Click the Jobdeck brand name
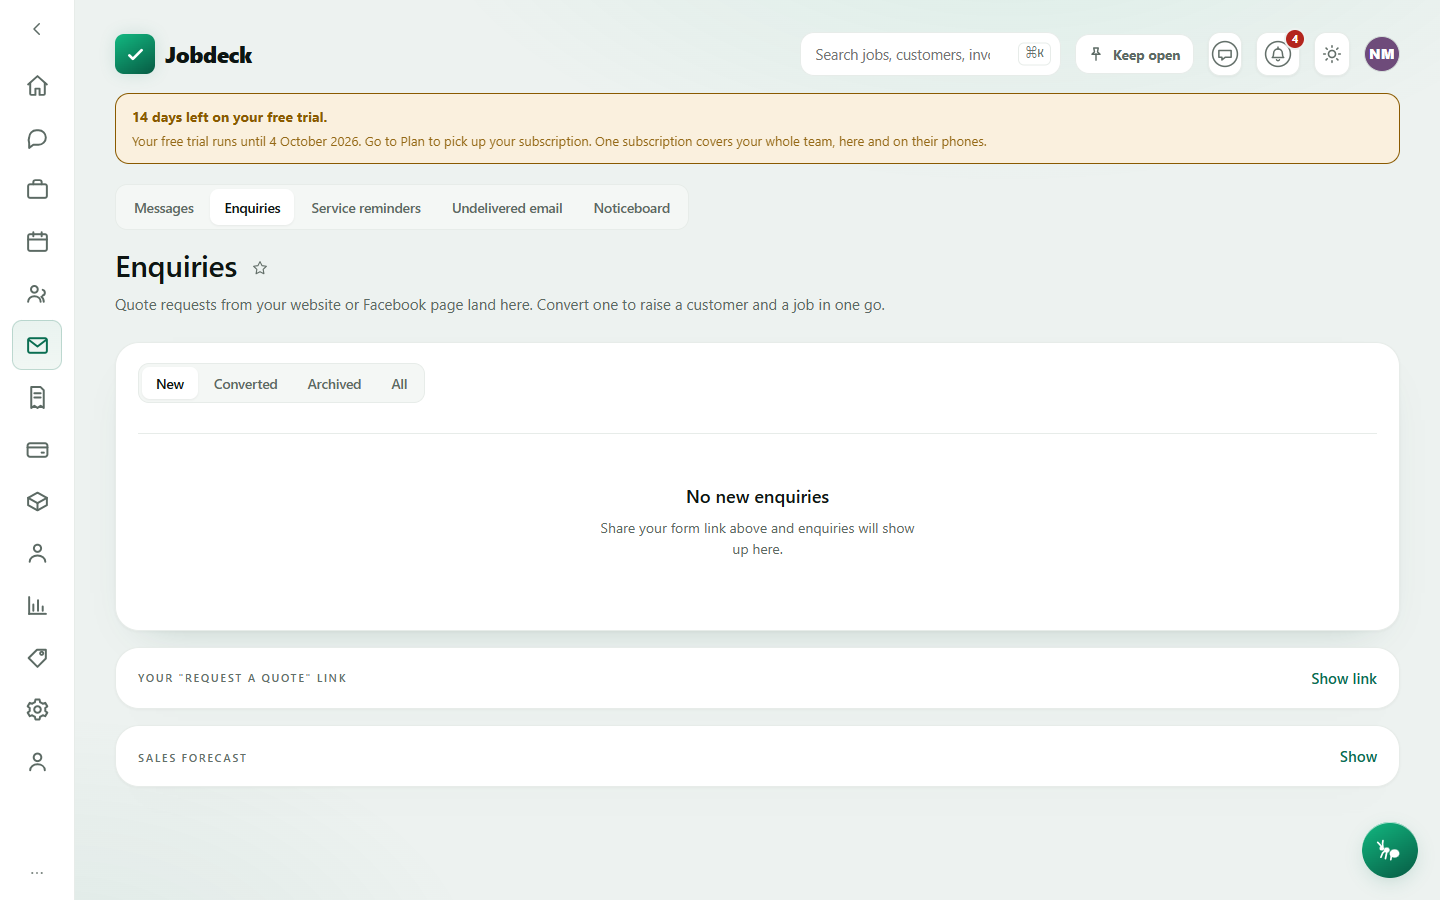 (x=208, y=55)
